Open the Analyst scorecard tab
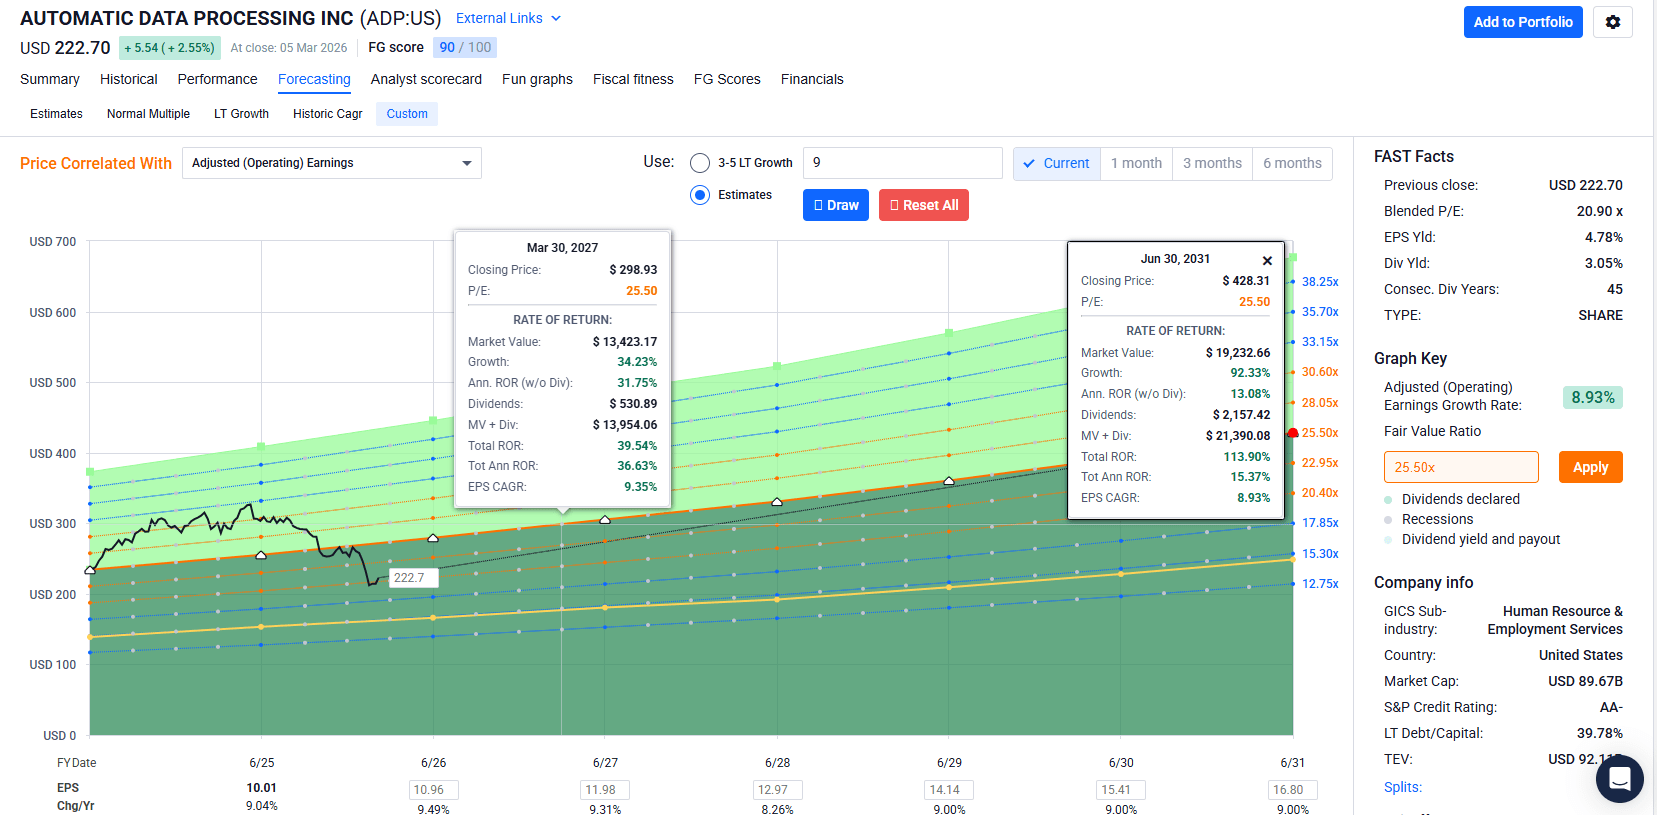The width and height of the screenshot is (1657, 815). click(x=426, y=79)
